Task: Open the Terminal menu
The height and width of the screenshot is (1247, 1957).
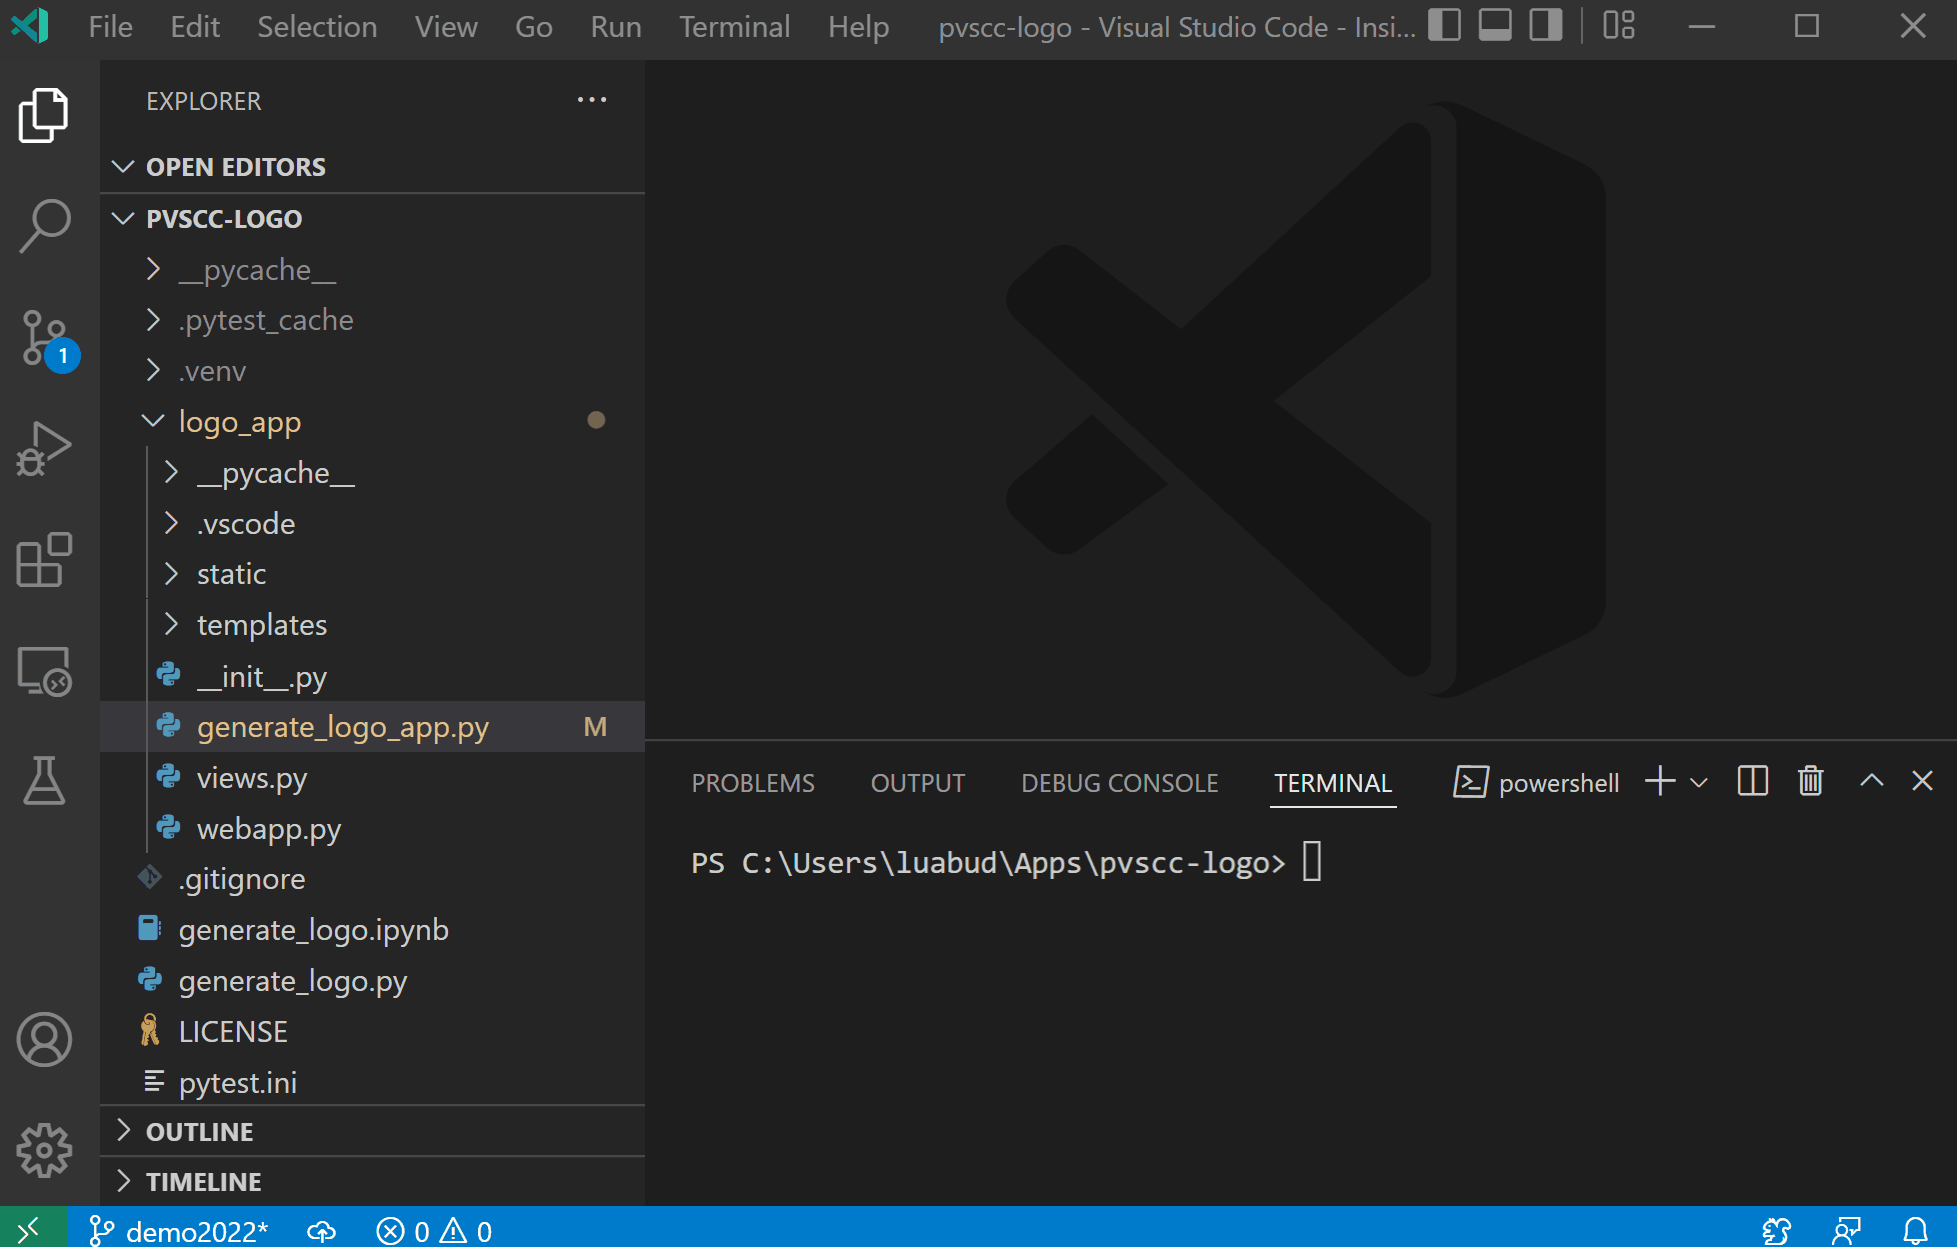Action: point(734,27)
